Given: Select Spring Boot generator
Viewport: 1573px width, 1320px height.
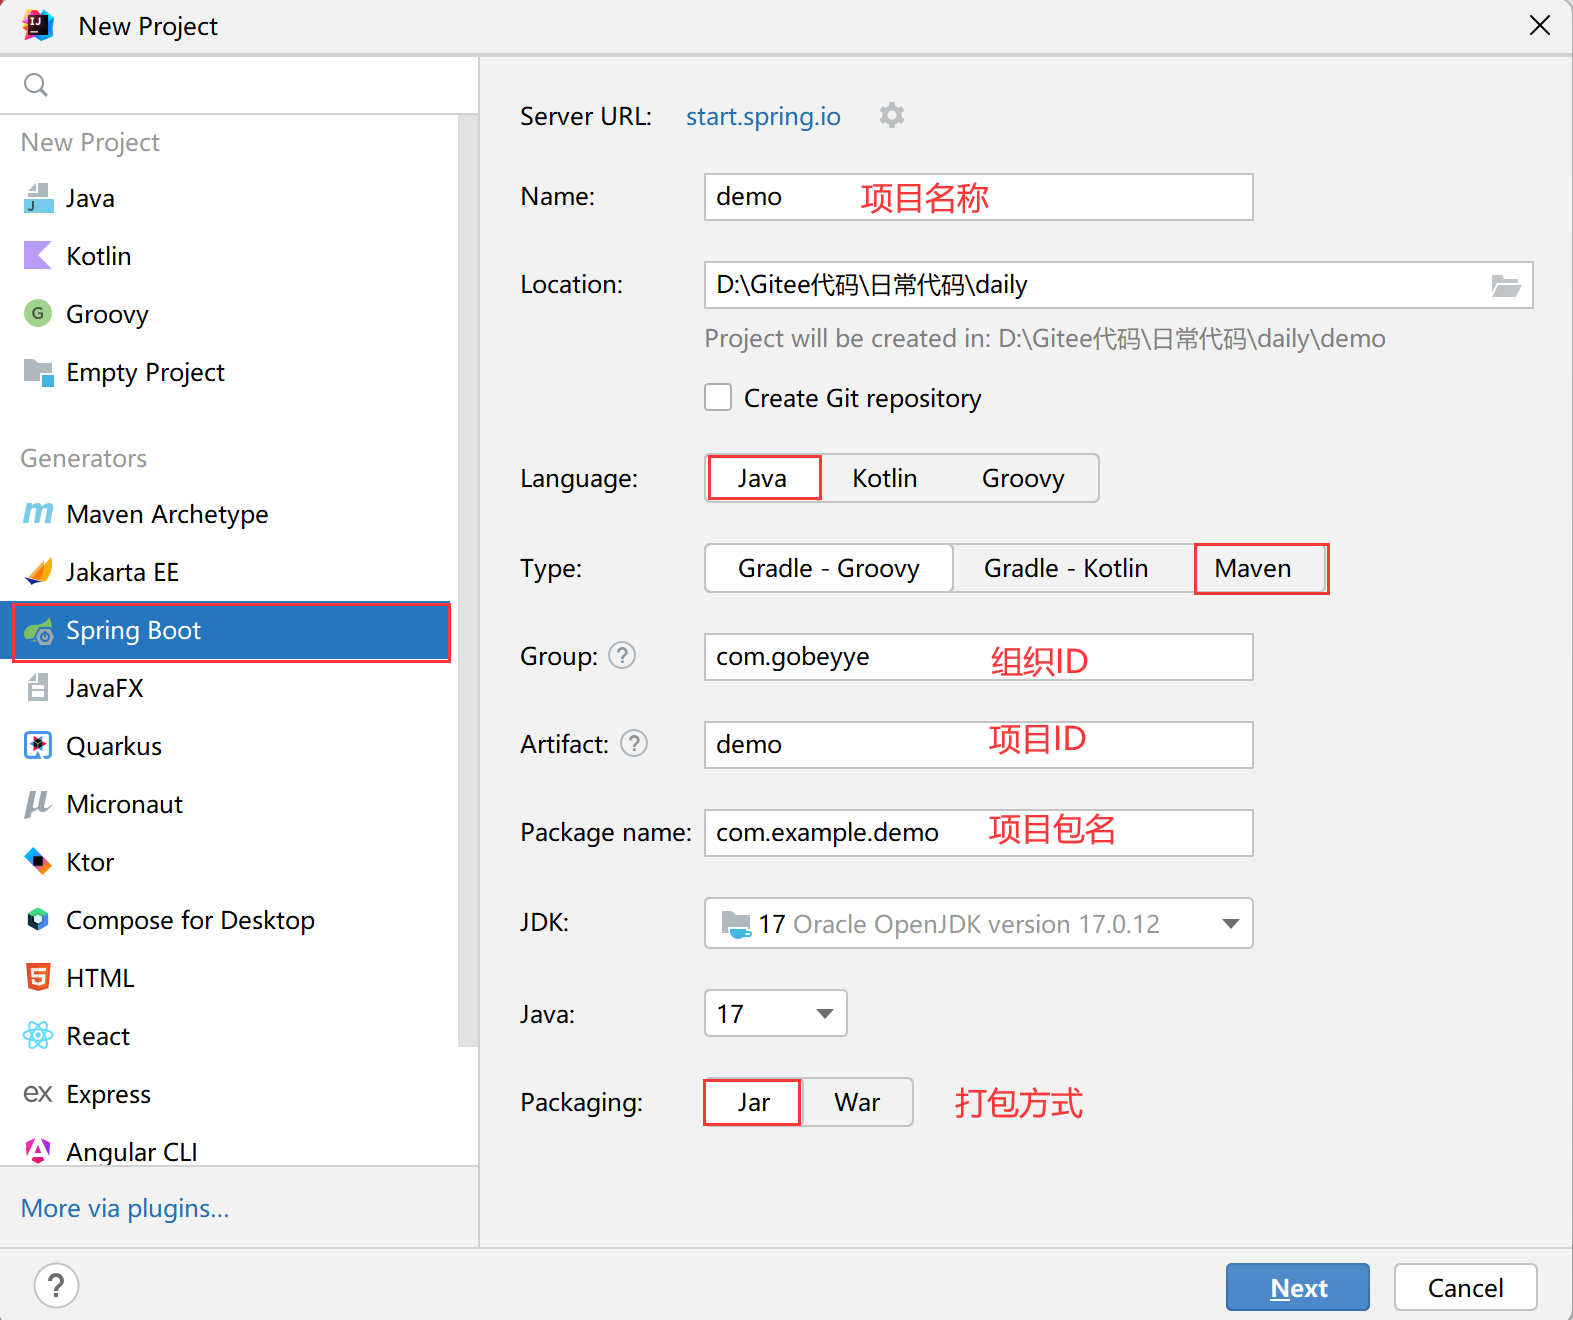Looking at the screenshot, I should coord(231,631).
